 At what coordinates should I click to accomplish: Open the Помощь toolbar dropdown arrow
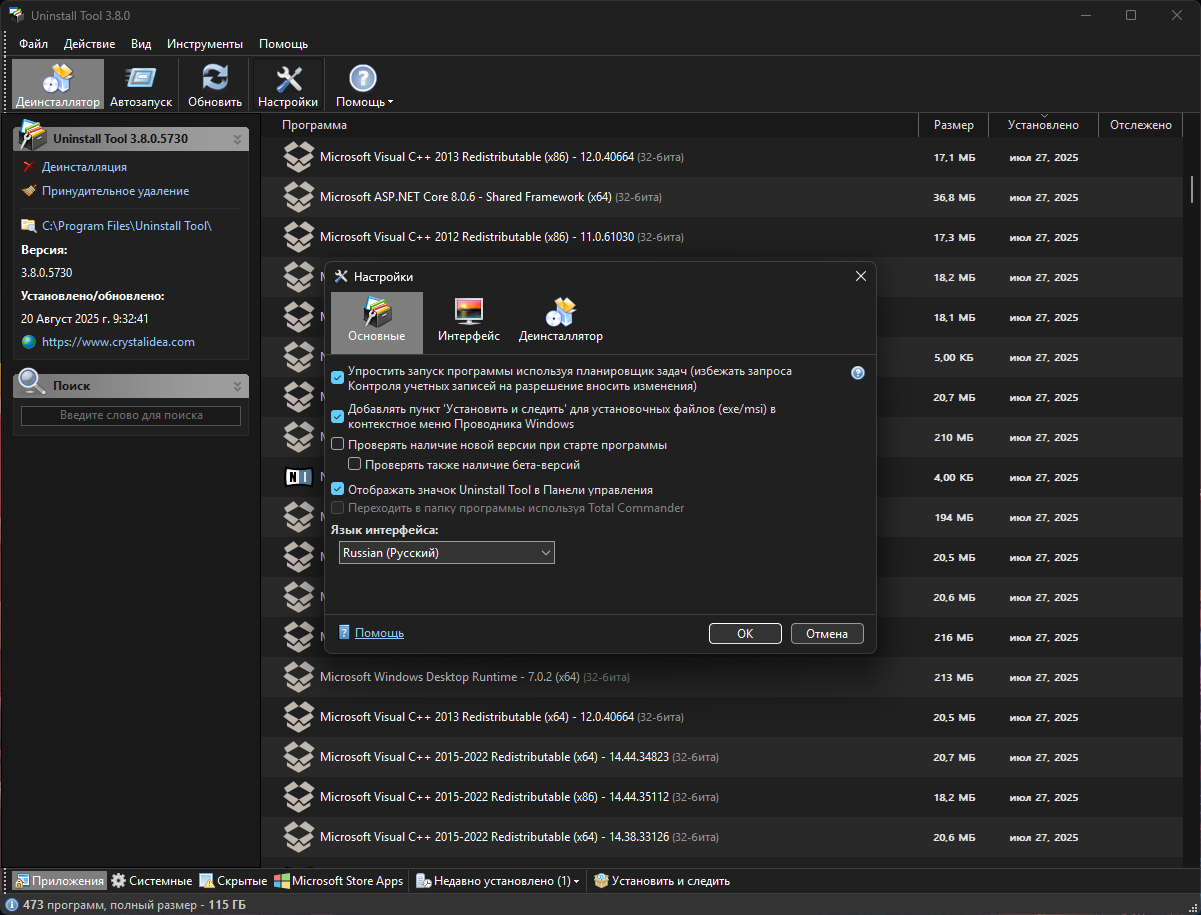390,102
